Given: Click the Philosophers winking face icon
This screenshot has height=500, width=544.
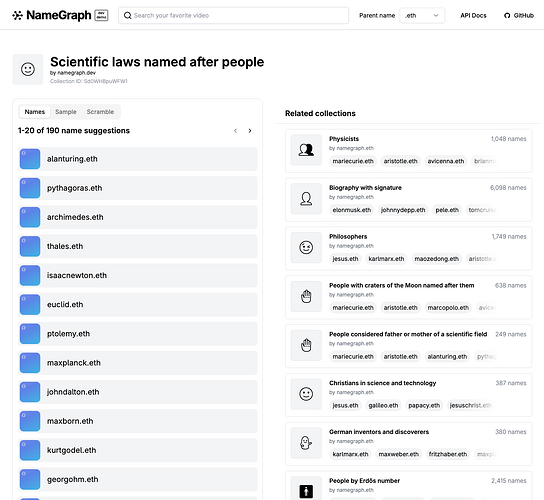Looking at the screenshot, I should tap(306, 247).
